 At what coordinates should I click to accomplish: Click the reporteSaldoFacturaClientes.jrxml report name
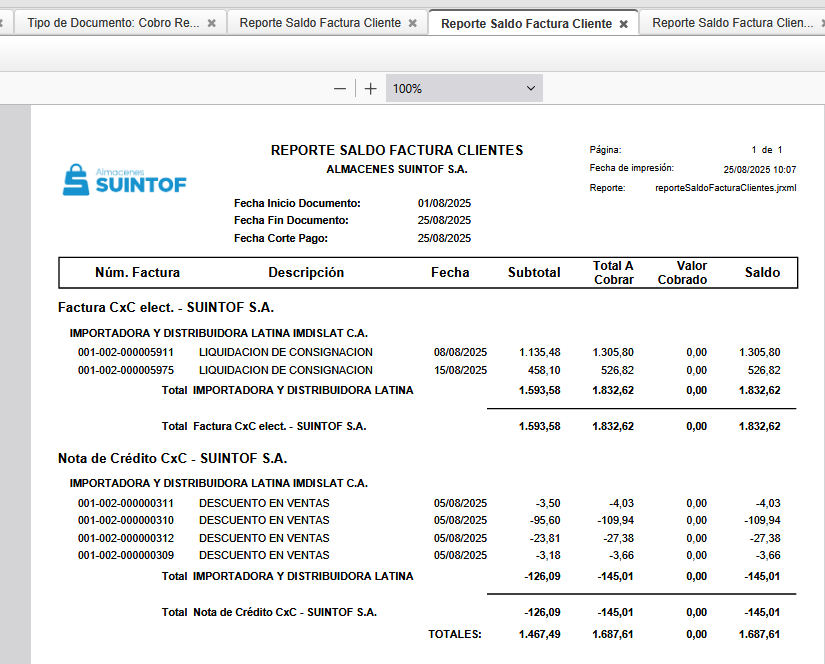point(725,187)
